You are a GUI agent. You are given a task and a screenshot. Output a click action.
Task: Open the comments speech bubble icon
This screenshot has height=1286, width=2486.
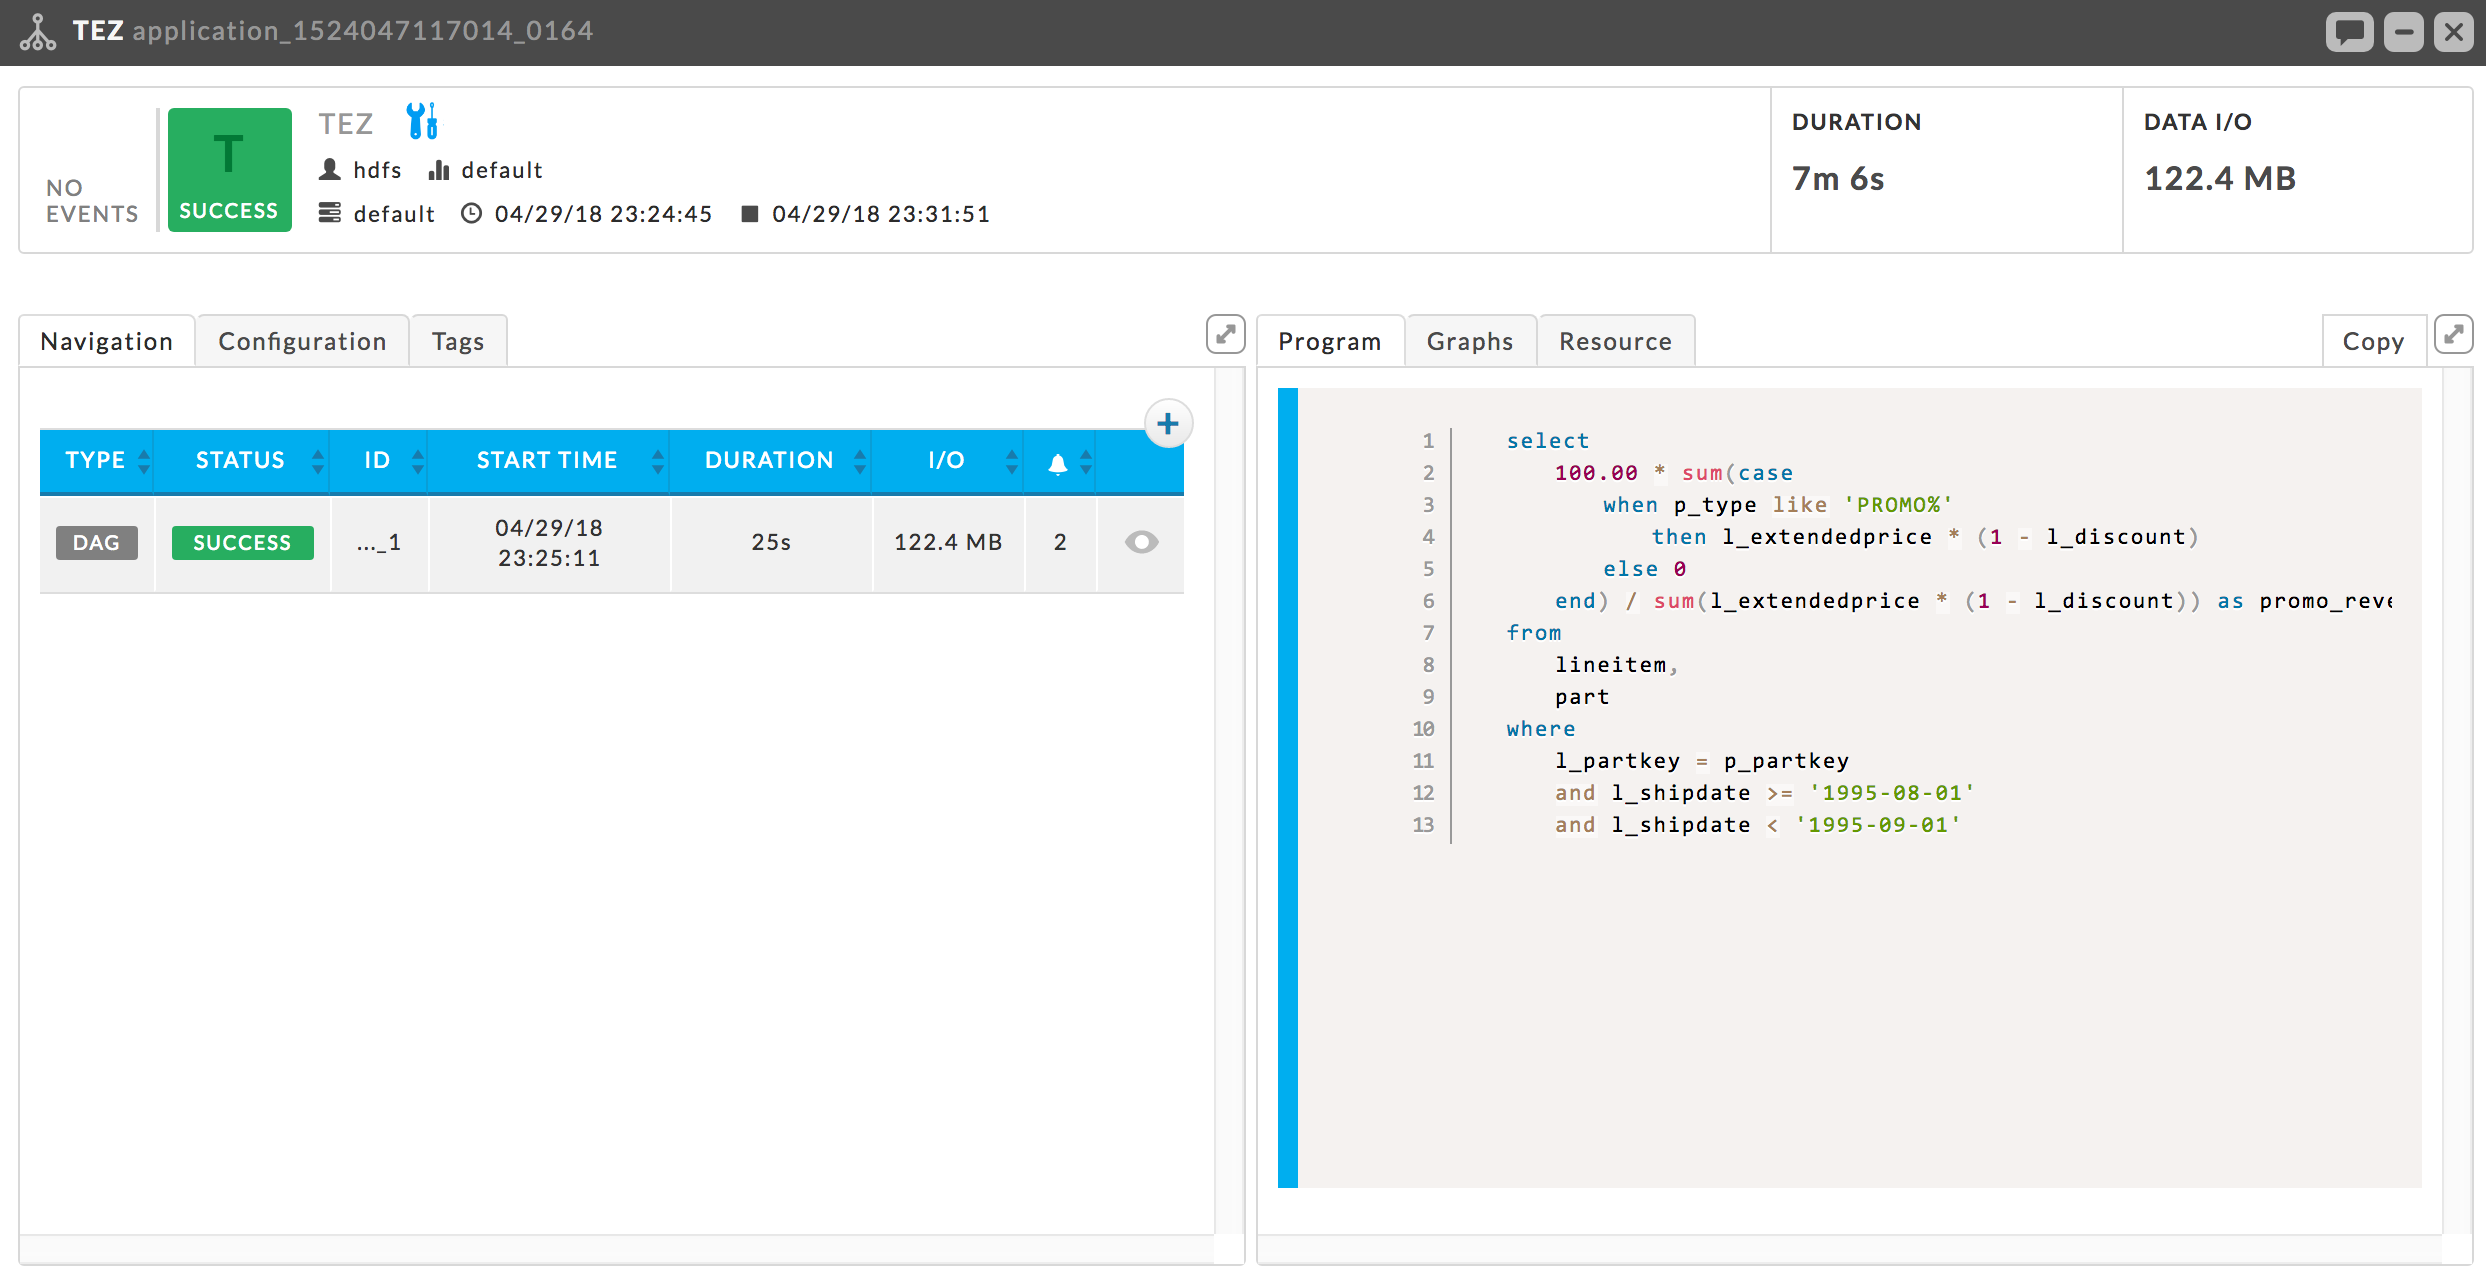[2349, 32]
